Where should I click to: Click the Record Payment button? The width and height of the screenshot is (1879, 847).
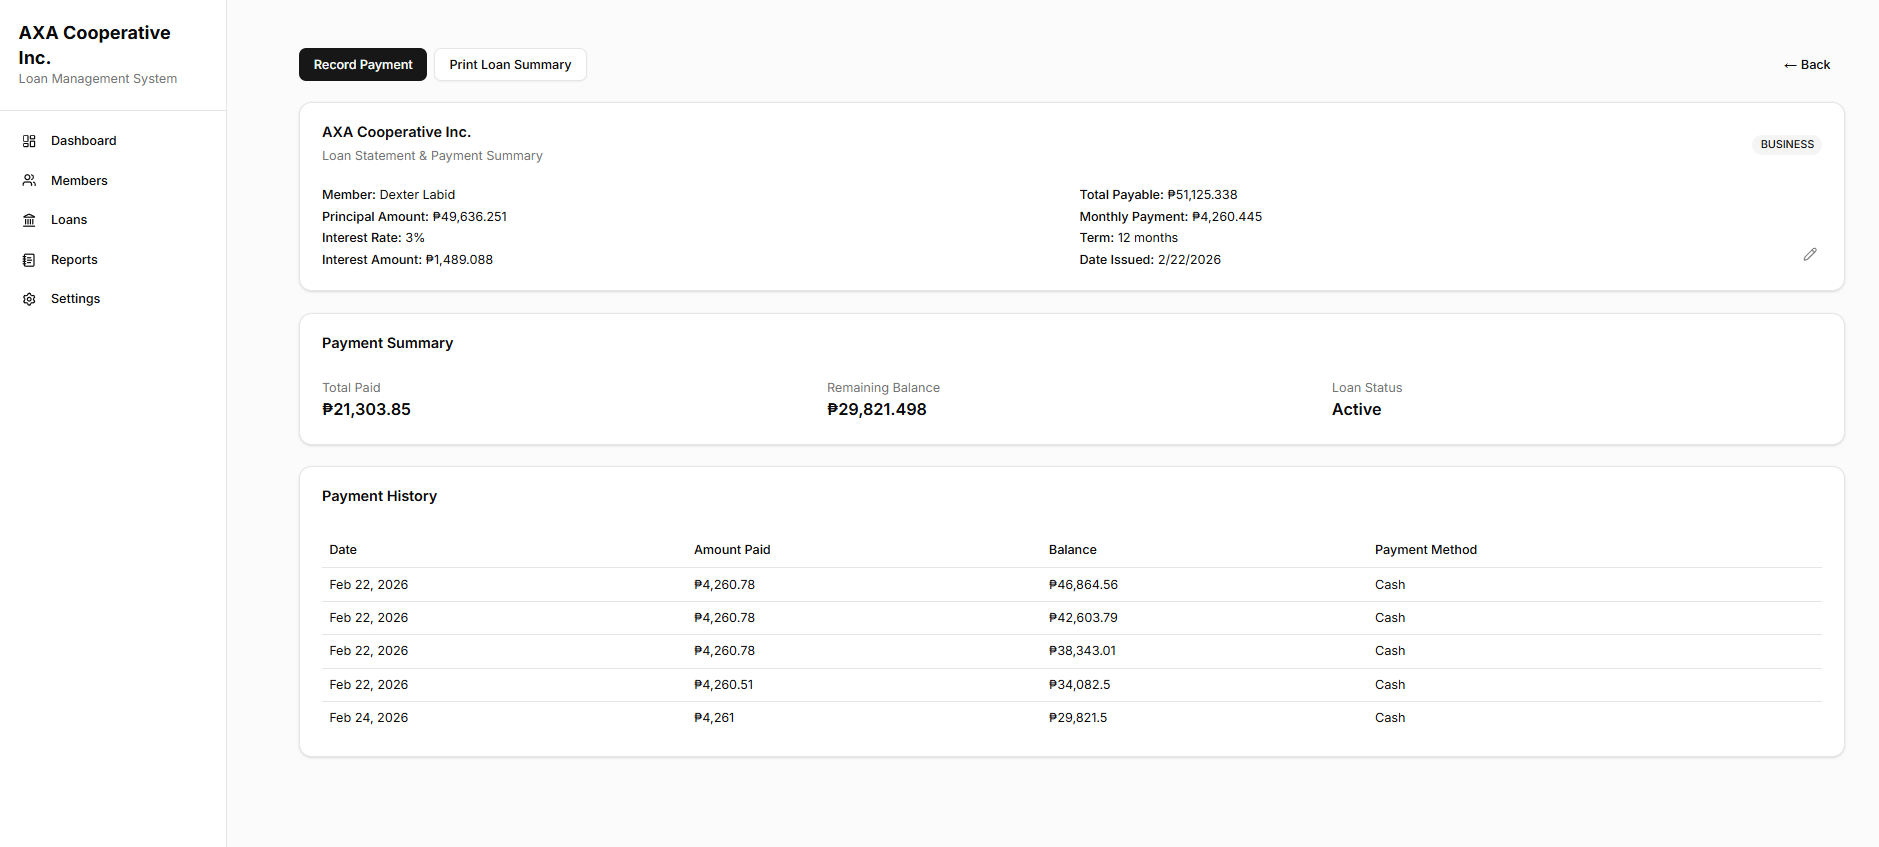(363, 65)
